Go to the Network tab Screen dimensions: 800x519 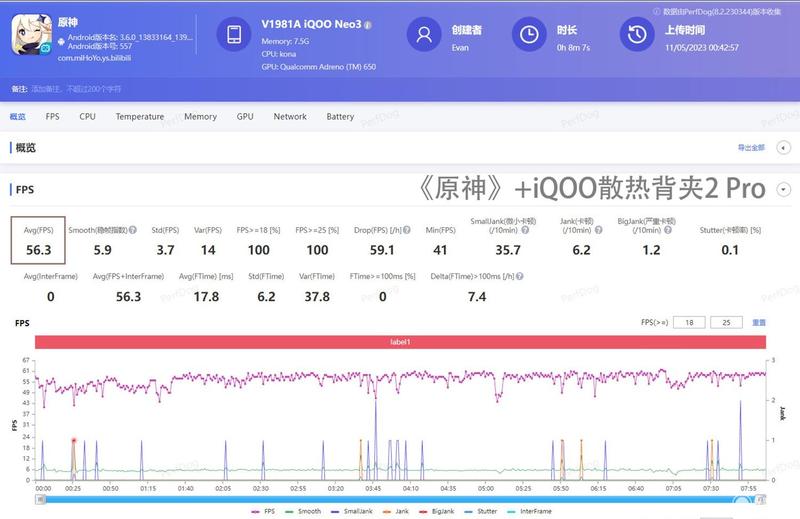290,116
